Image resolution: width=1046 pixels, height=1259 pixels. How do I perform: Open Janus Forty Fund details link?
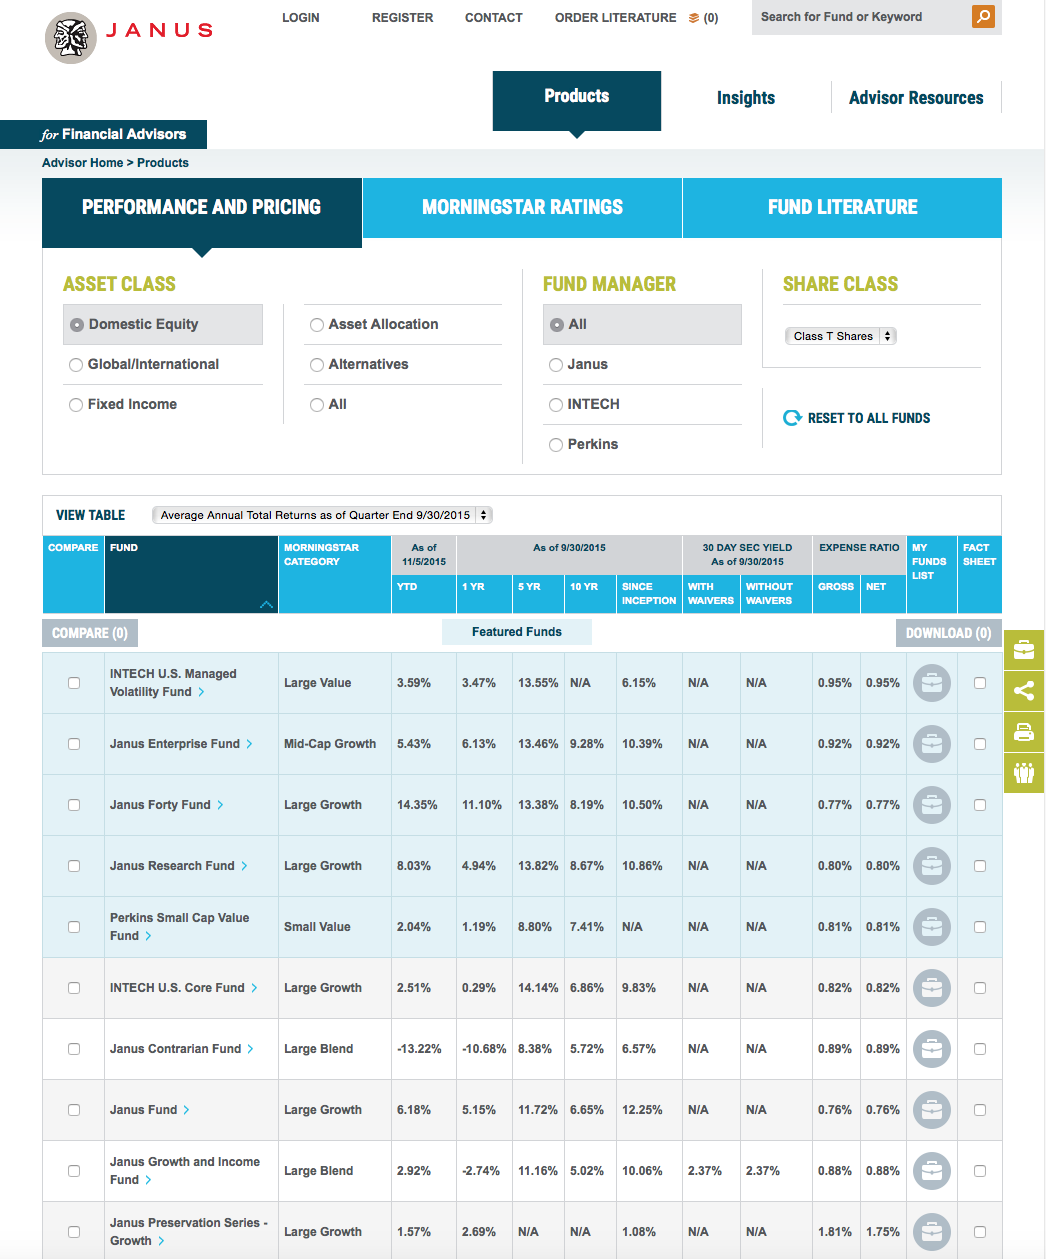(166, 805)
